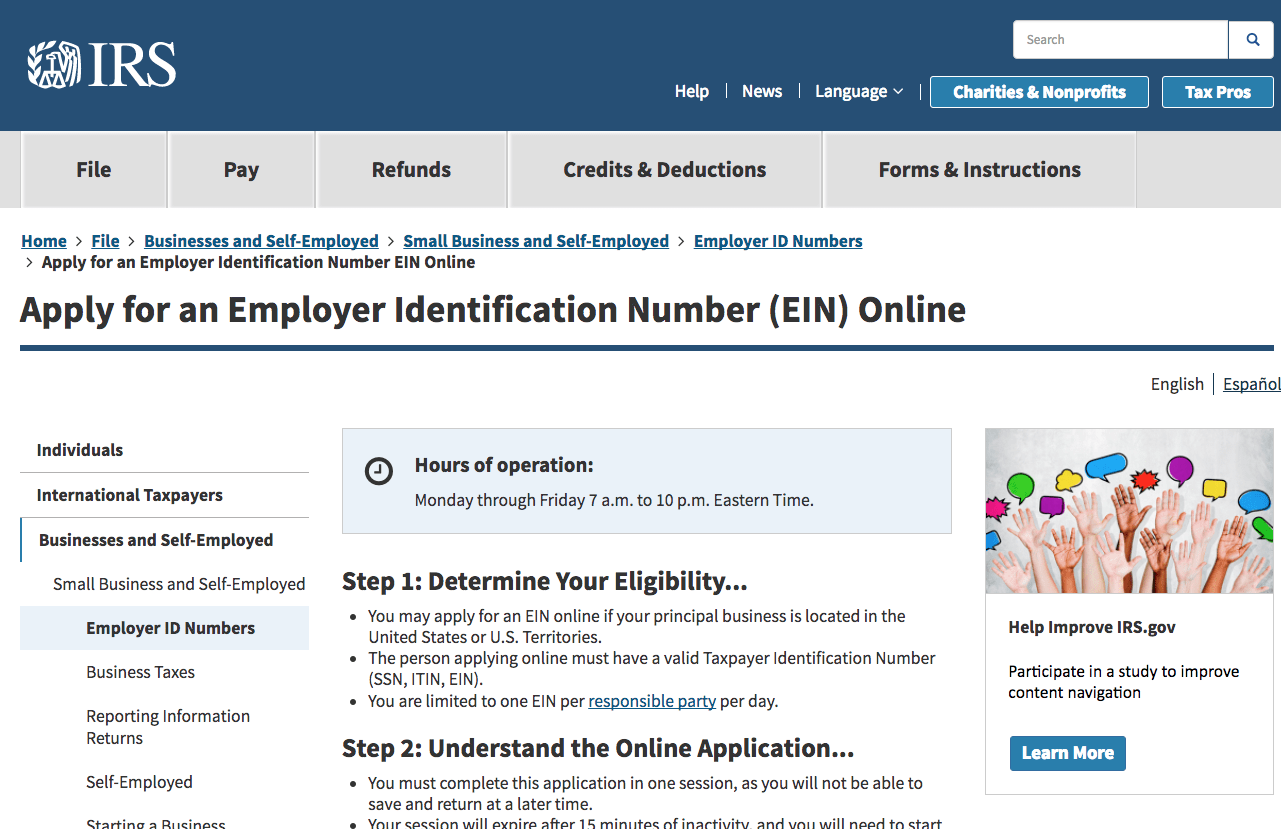Switch the page language to Español
The width and height of the screenshot is (1281, 829).
[x=1251, y=383]
